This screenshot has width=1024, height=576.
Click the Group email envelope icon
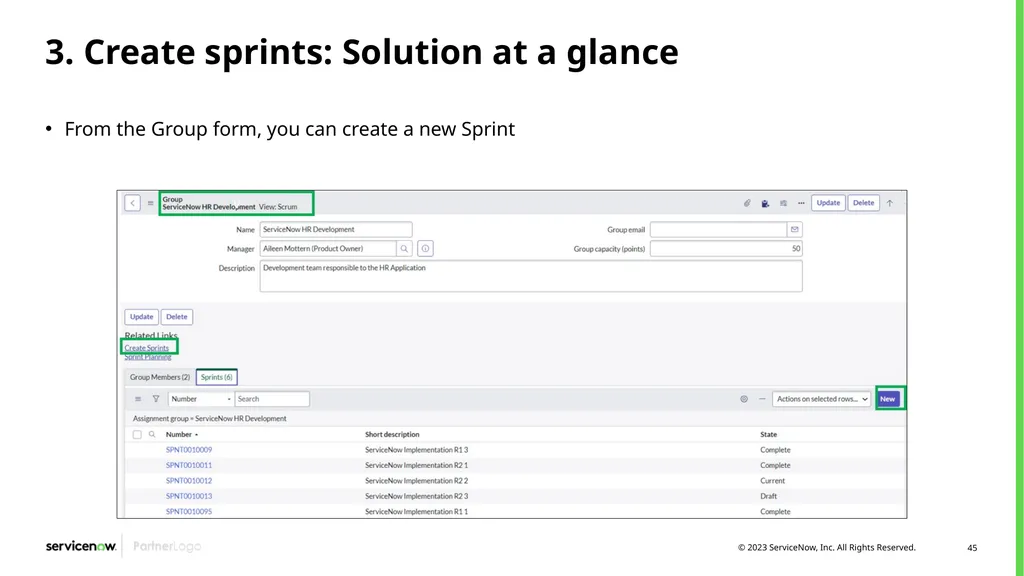click(795, 229)
